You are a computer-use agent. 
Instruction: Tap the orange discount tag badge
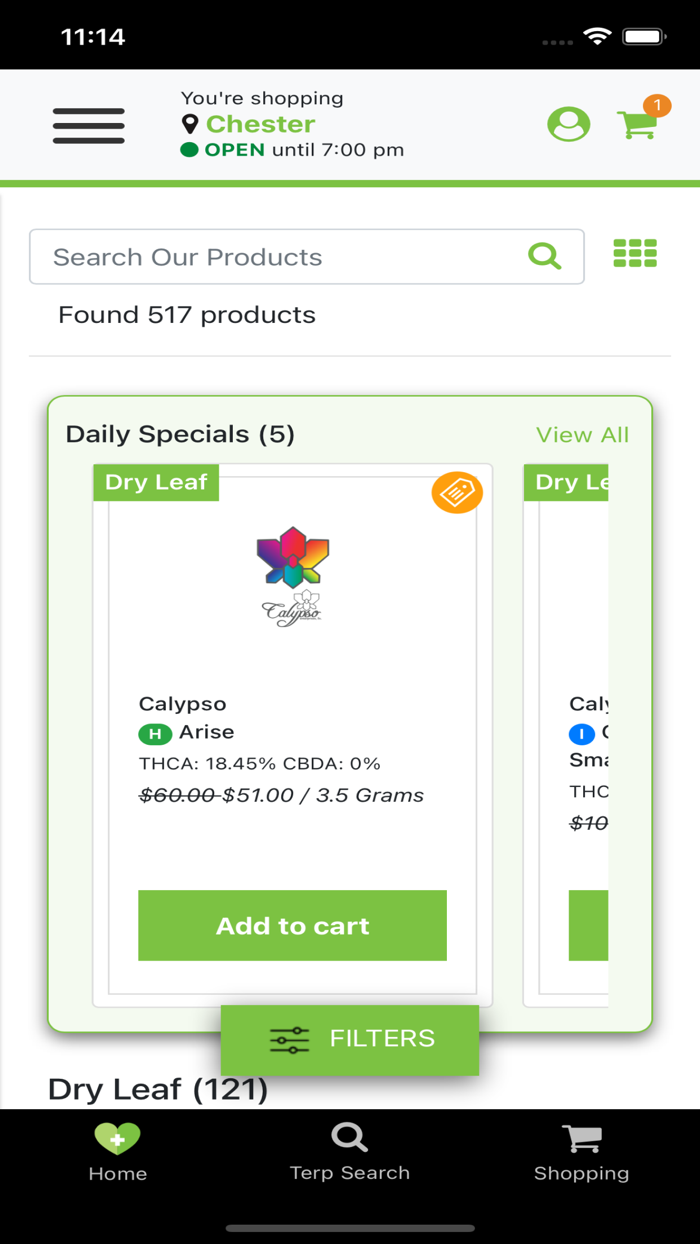coord(457,493)
